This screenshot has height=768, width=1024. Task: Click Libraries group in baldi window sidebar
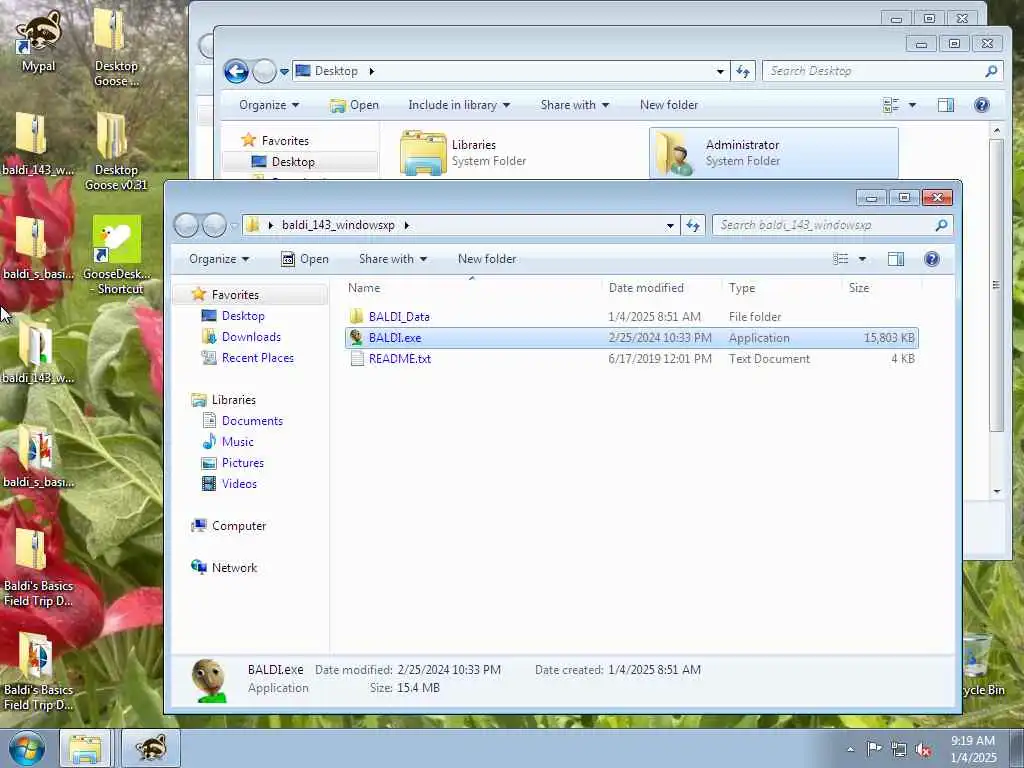pyautogui.click(x=233, y=400)
